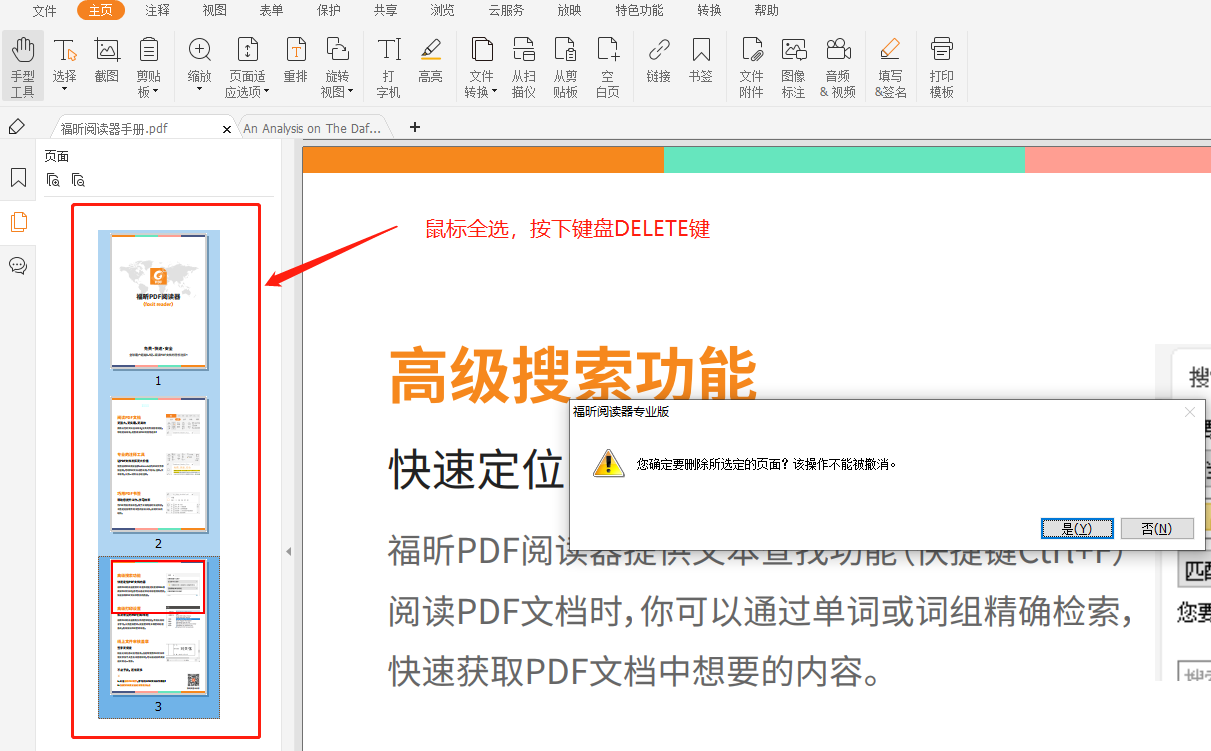The width and height of the screenshot is (1211, 751).
Task: Confirm deletion with 是(Y) button
Action: click(x=1076, y=528)
